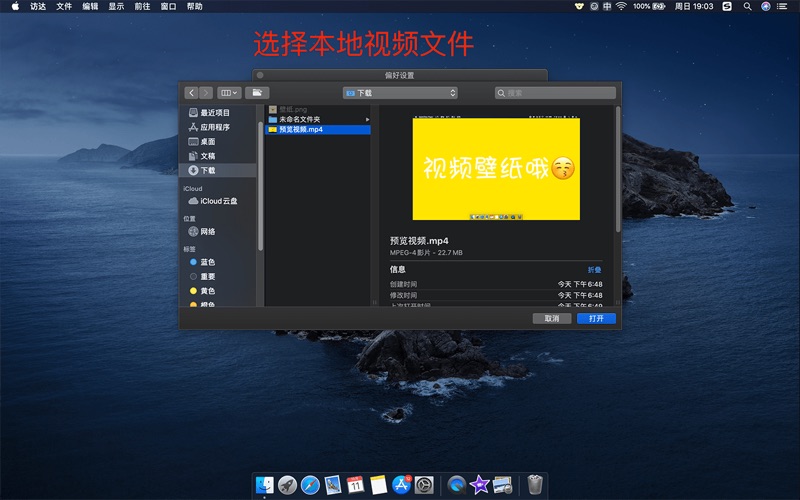Click the battery 100% indicator
Screen dimensions: 800x500
(x=649, y=6)
